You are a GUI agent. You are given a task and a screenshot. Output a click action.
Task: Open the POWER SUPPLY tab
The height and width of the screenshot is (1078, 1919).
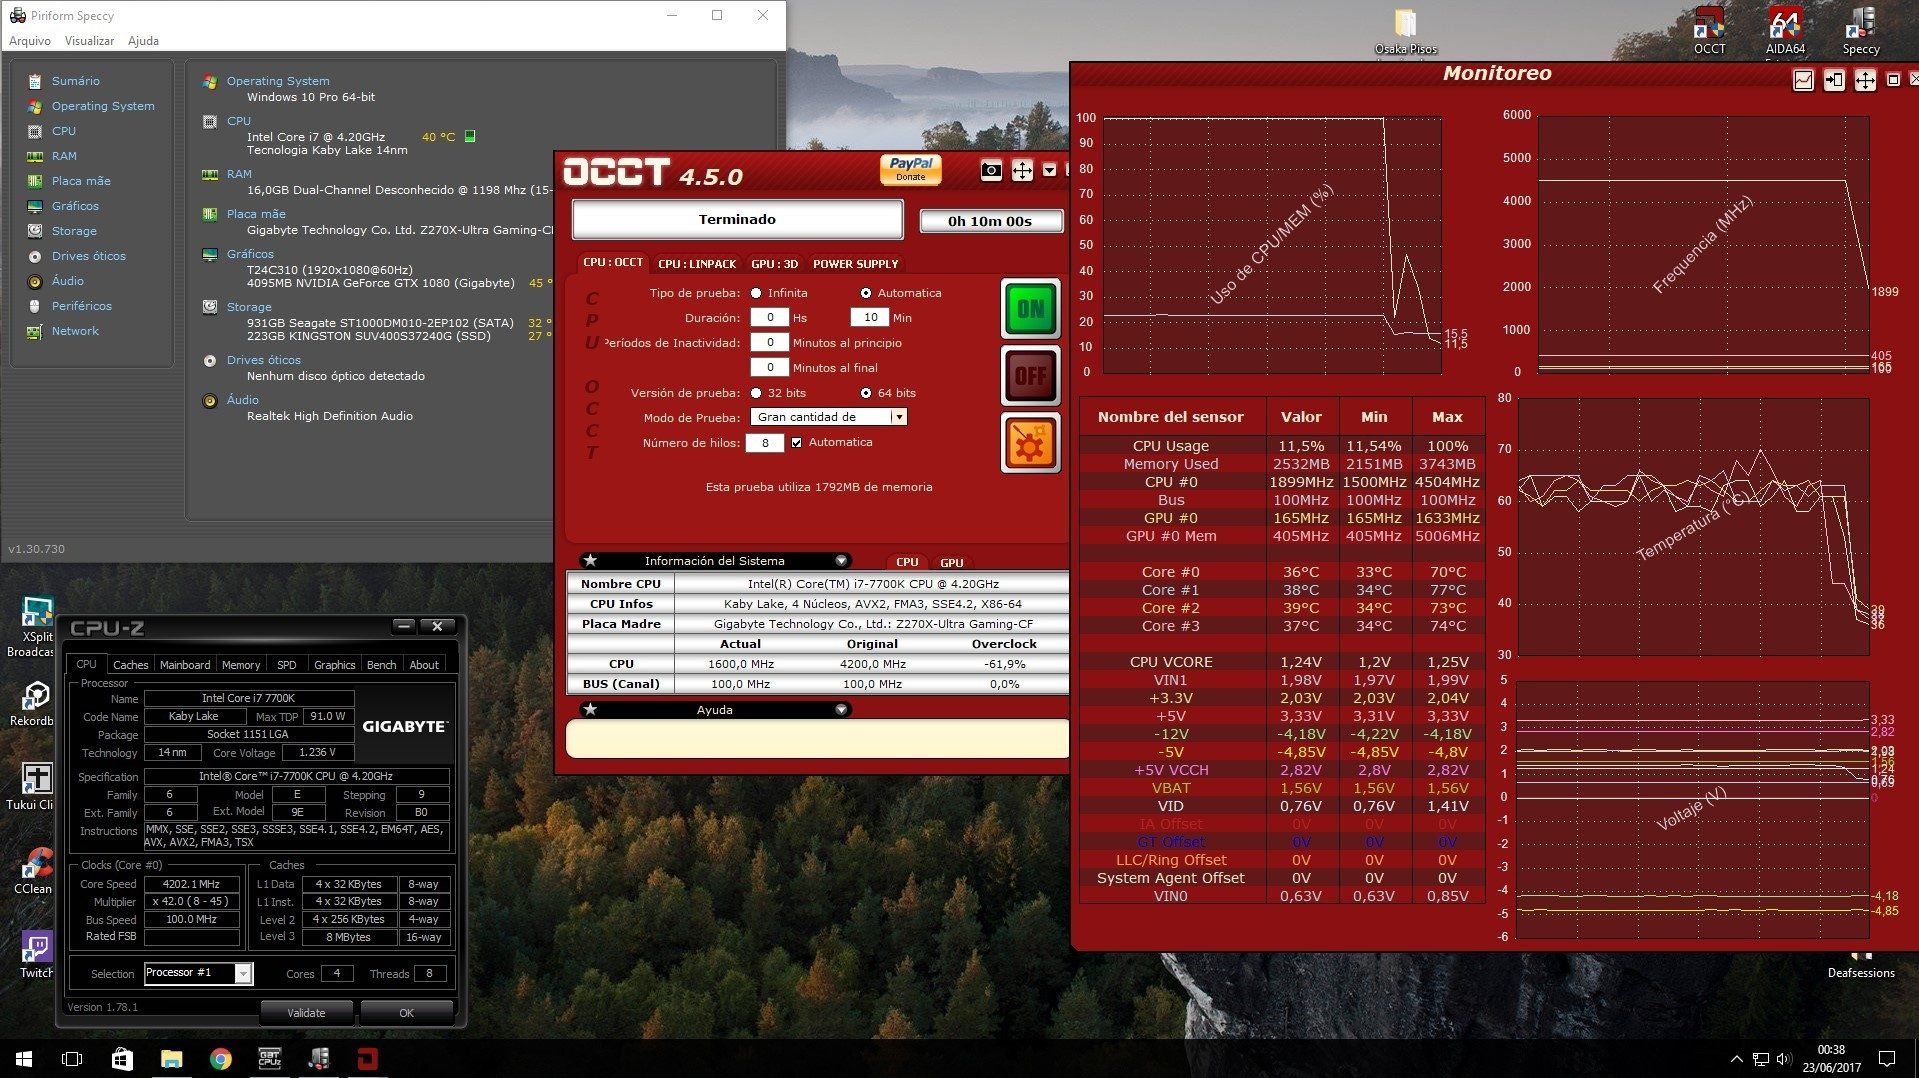(855, 264)
